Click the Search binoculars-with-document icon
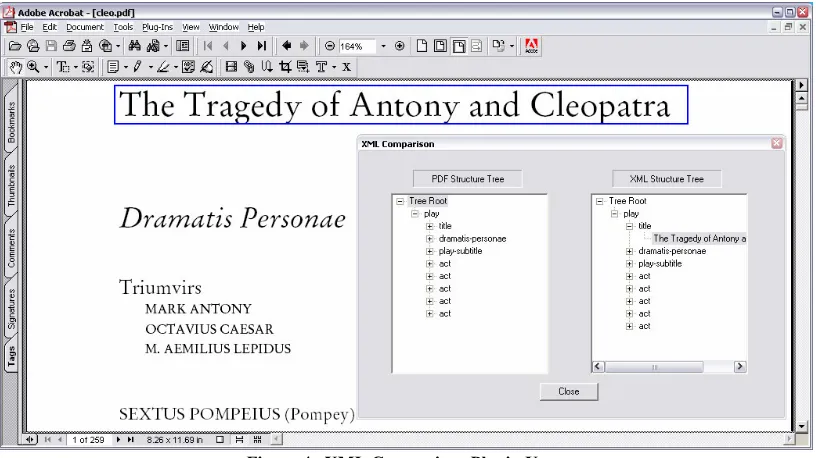This screenshot has height=458, width=816. tap(153, 46)
